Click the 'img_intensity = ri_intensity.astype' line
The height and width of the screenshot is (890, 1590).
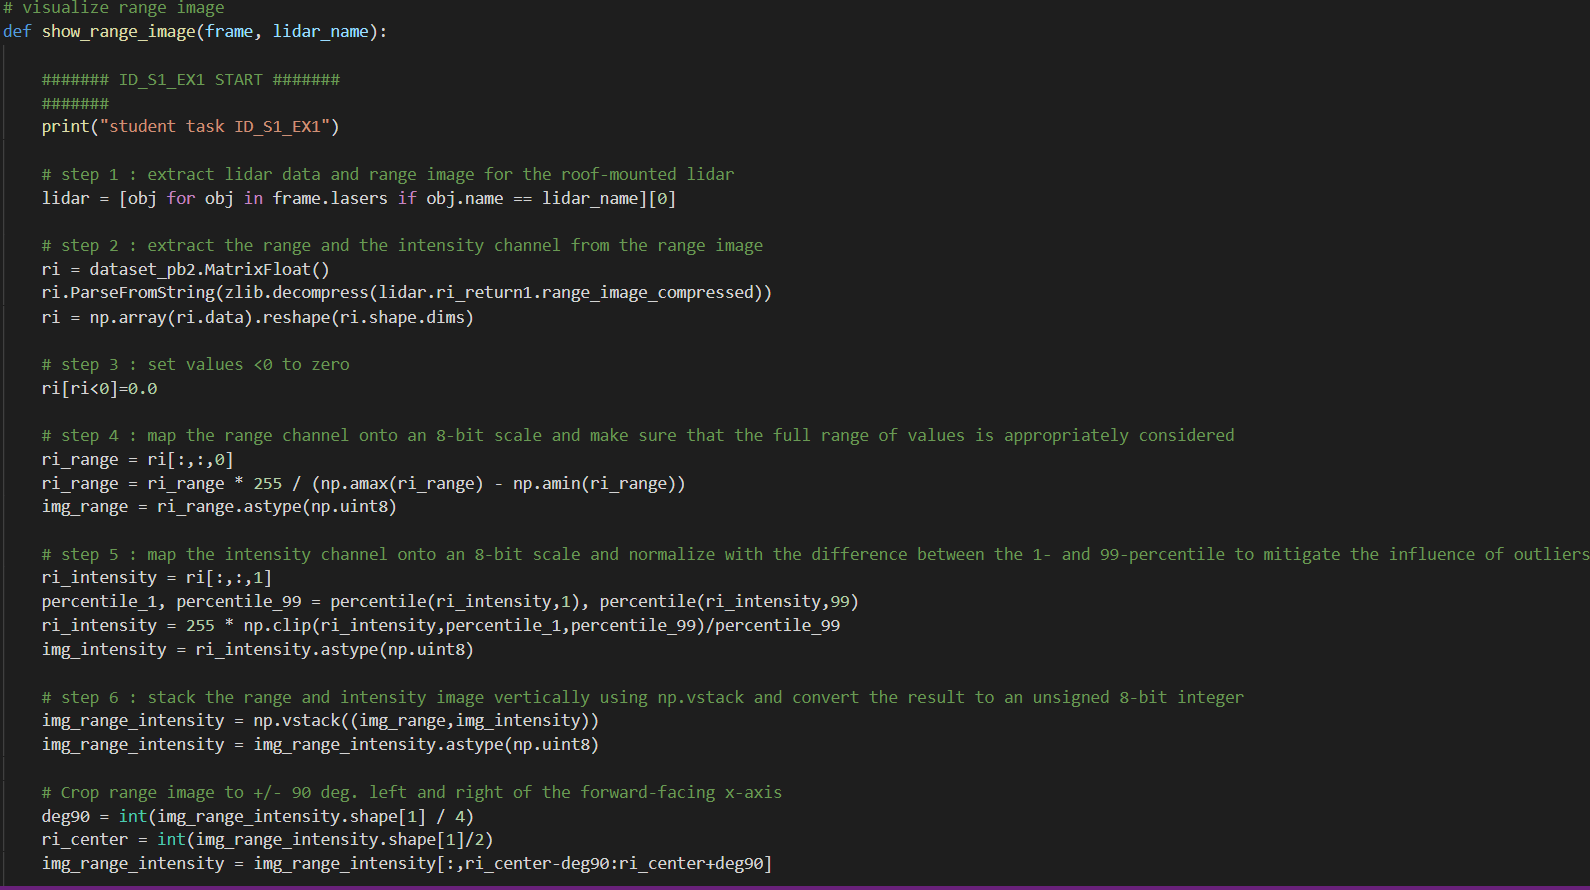(x=258, y=650)
